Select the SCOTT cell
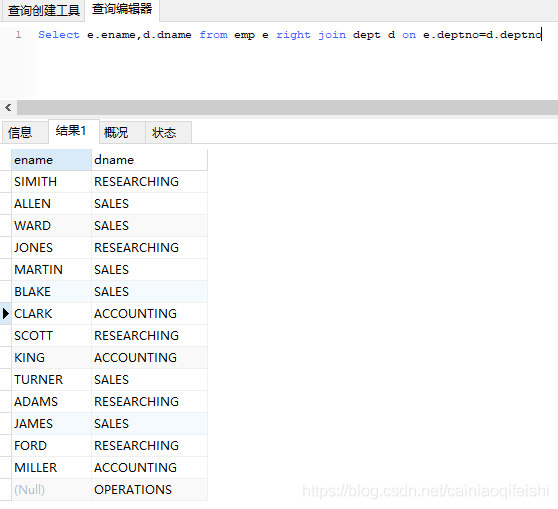This screenshot has width=558, height=509. (52, 336)
